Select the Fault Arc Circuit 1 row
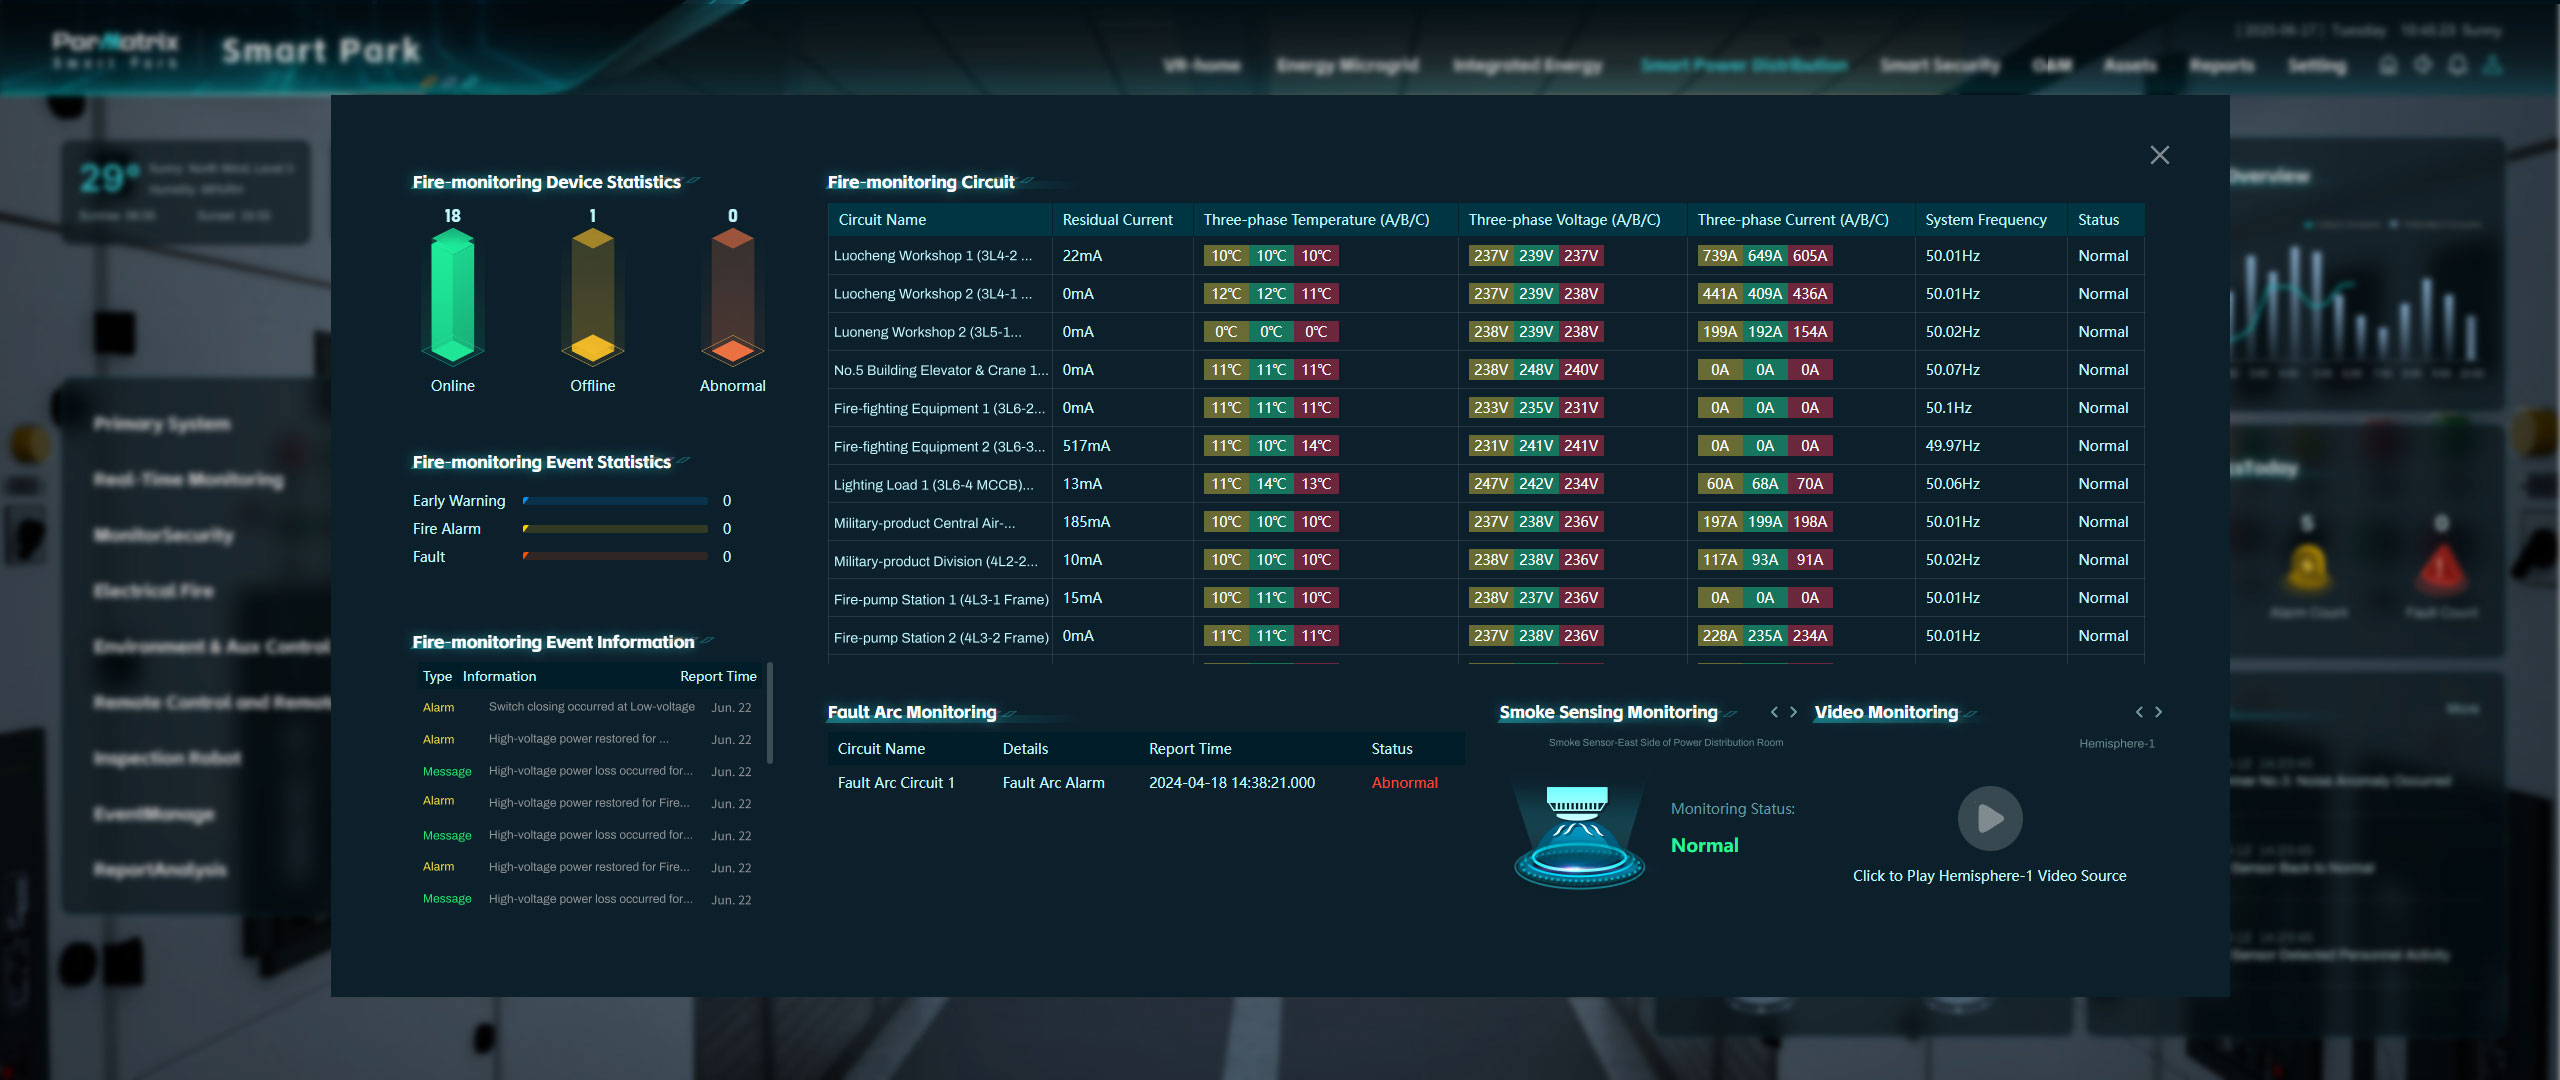 1146,783
